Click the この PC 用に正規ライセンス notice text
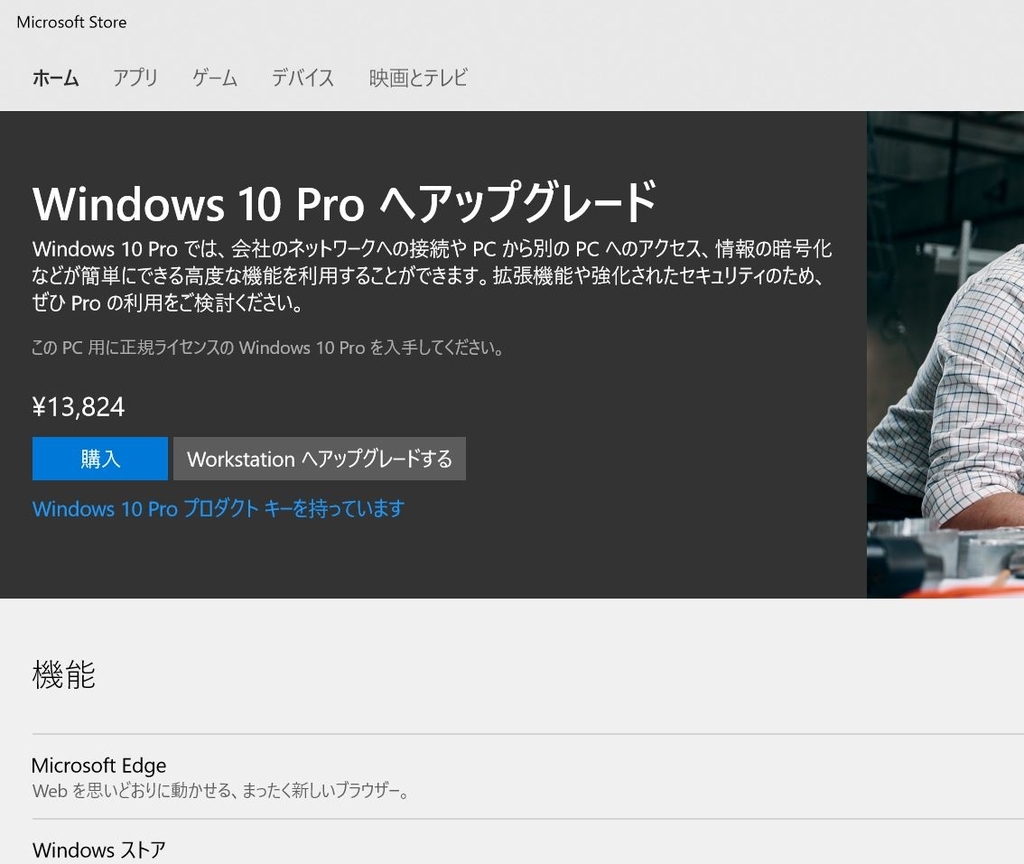The height and width of the screenshot is (864, 1024). point(267,347)
